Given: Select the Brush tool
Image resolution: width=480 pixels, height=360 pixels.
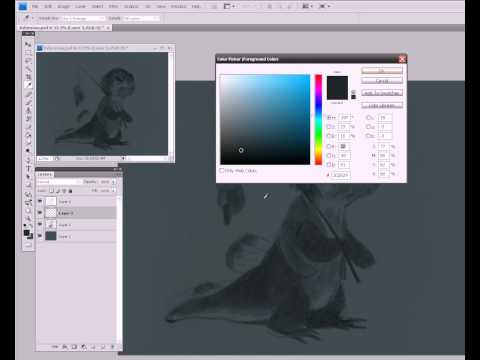Looking at the screenshot, I should [28, 102].
